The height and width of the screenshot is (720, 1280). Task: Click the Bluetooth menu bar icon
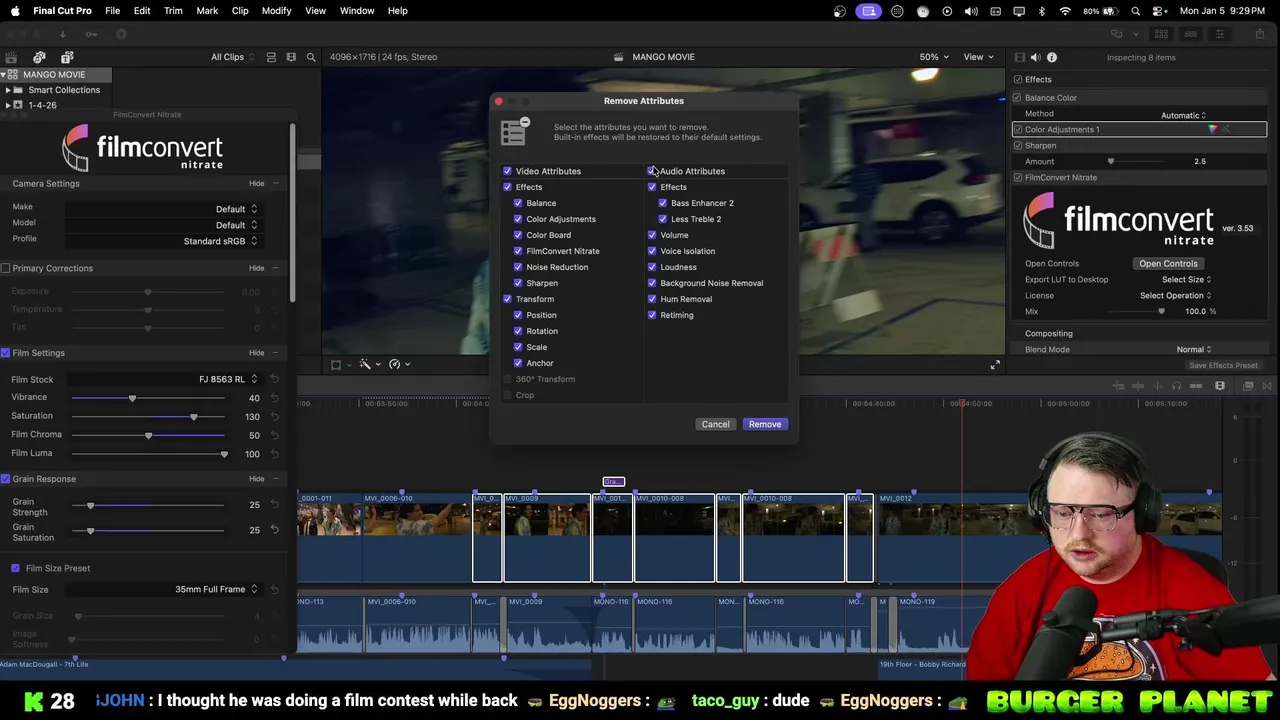pos(1041,11)
